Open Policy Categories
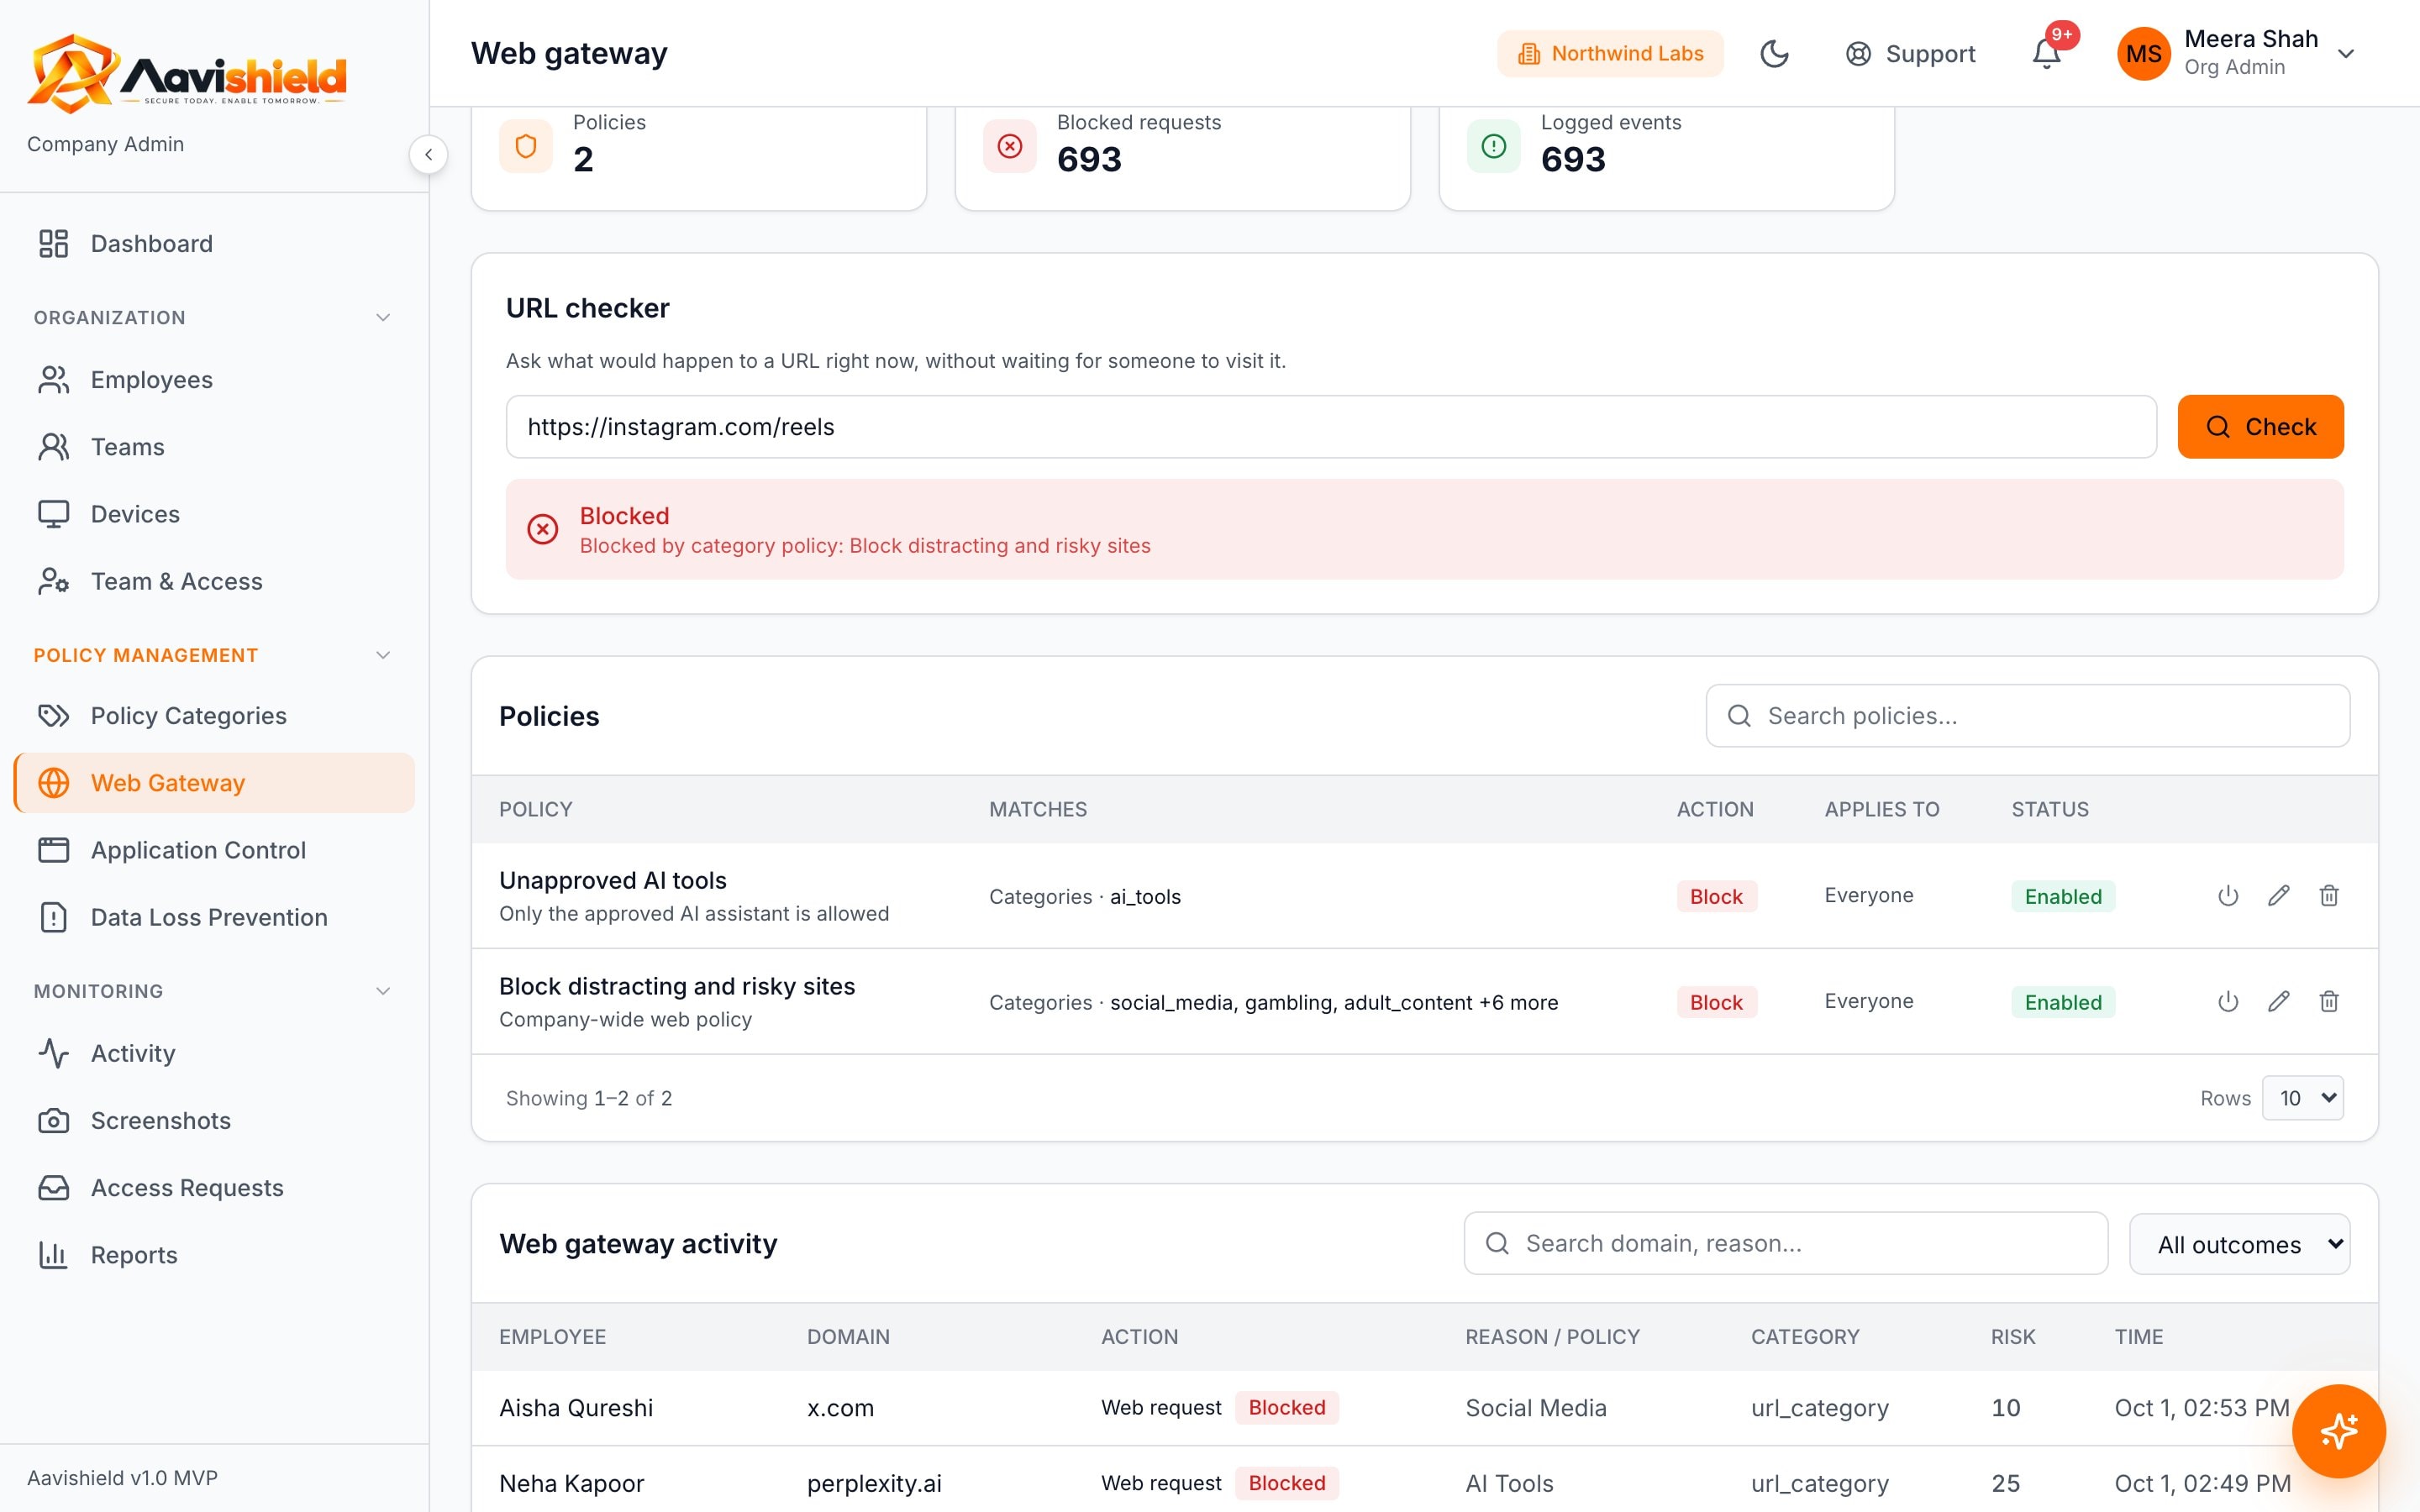The height and width of the screenshot is (1512, 2420). (214, 715)
